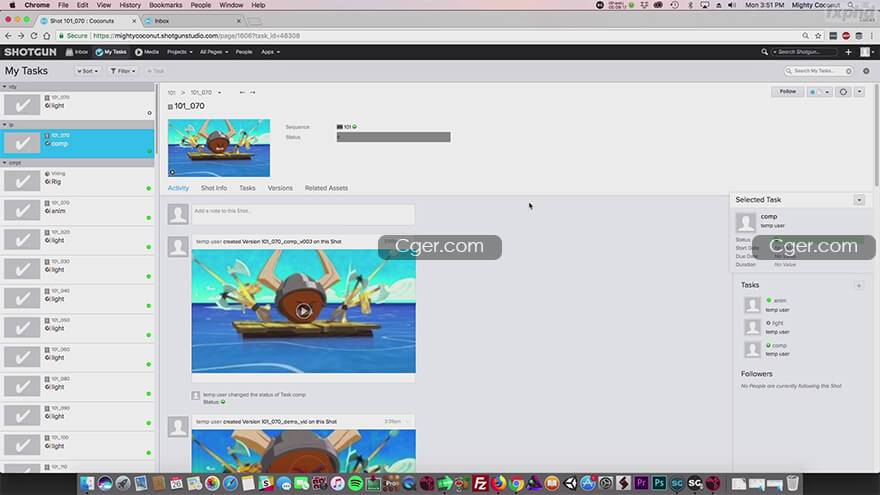The width and height of the screenshot is (880, 495).
Task: Click the Chrome Bookmarks menu
Action: point(166,5)
